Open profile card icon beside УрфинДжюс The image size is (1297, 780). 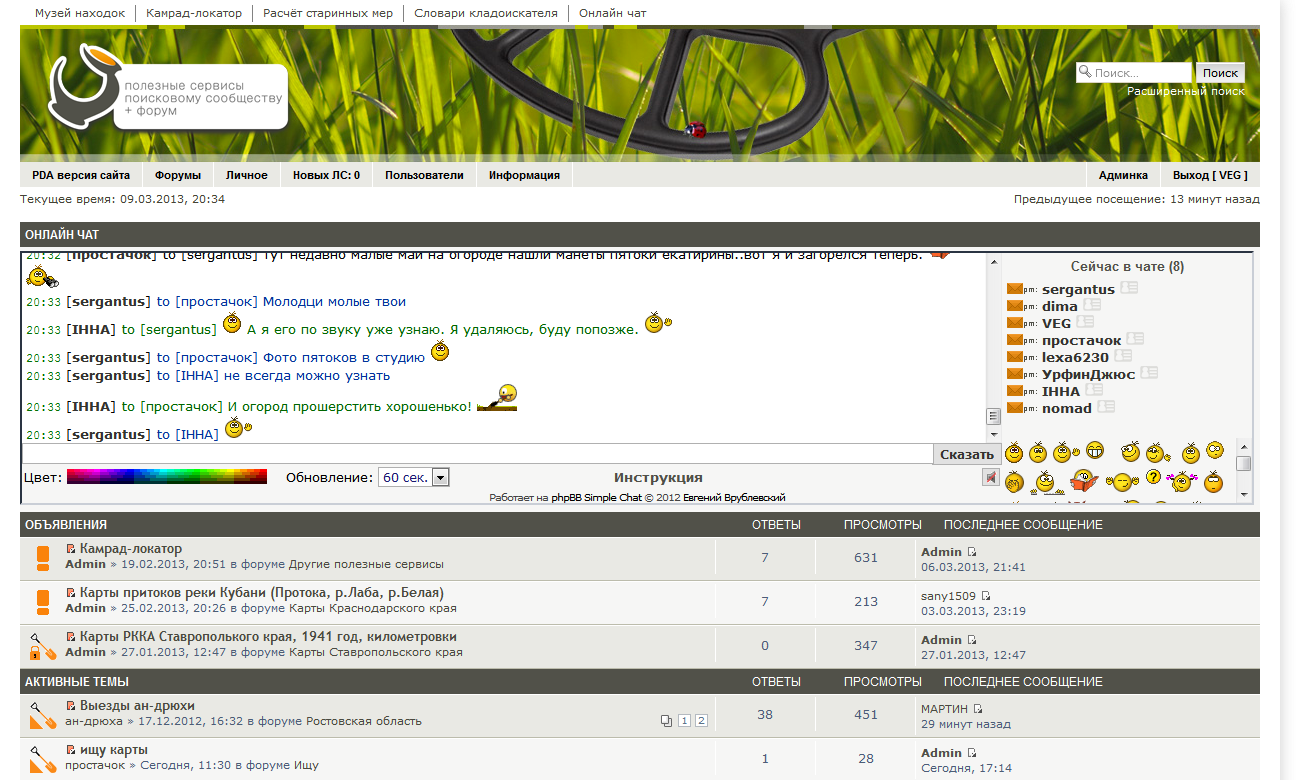(x=1148, y=373)
